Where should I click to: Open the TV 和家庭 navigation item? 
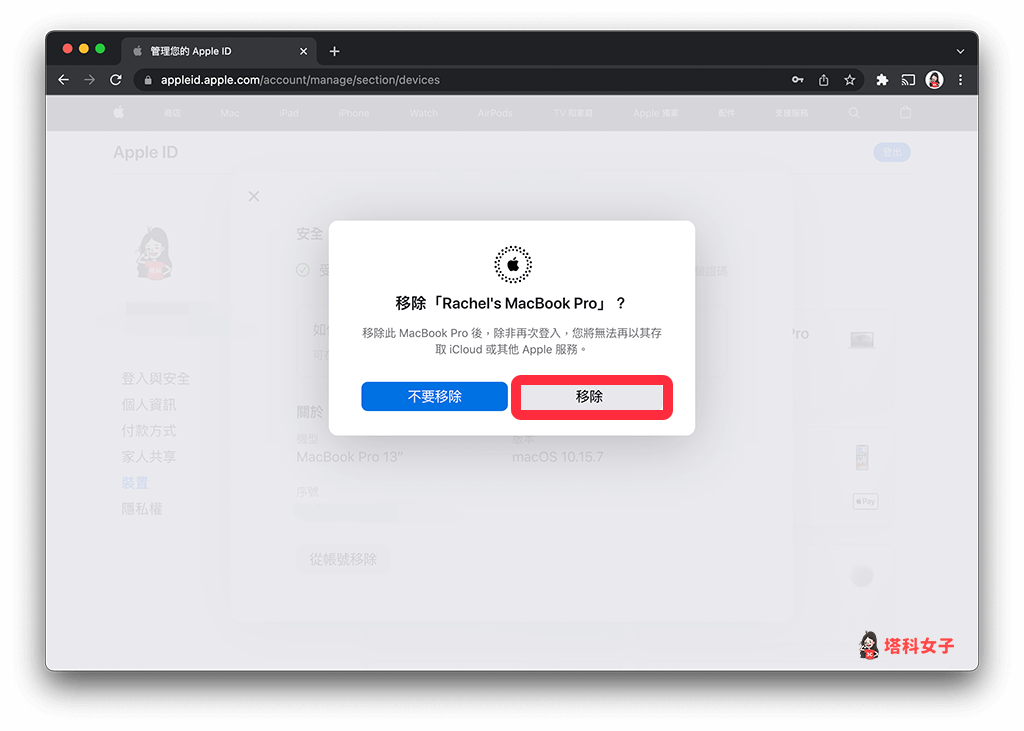[573, 113]
